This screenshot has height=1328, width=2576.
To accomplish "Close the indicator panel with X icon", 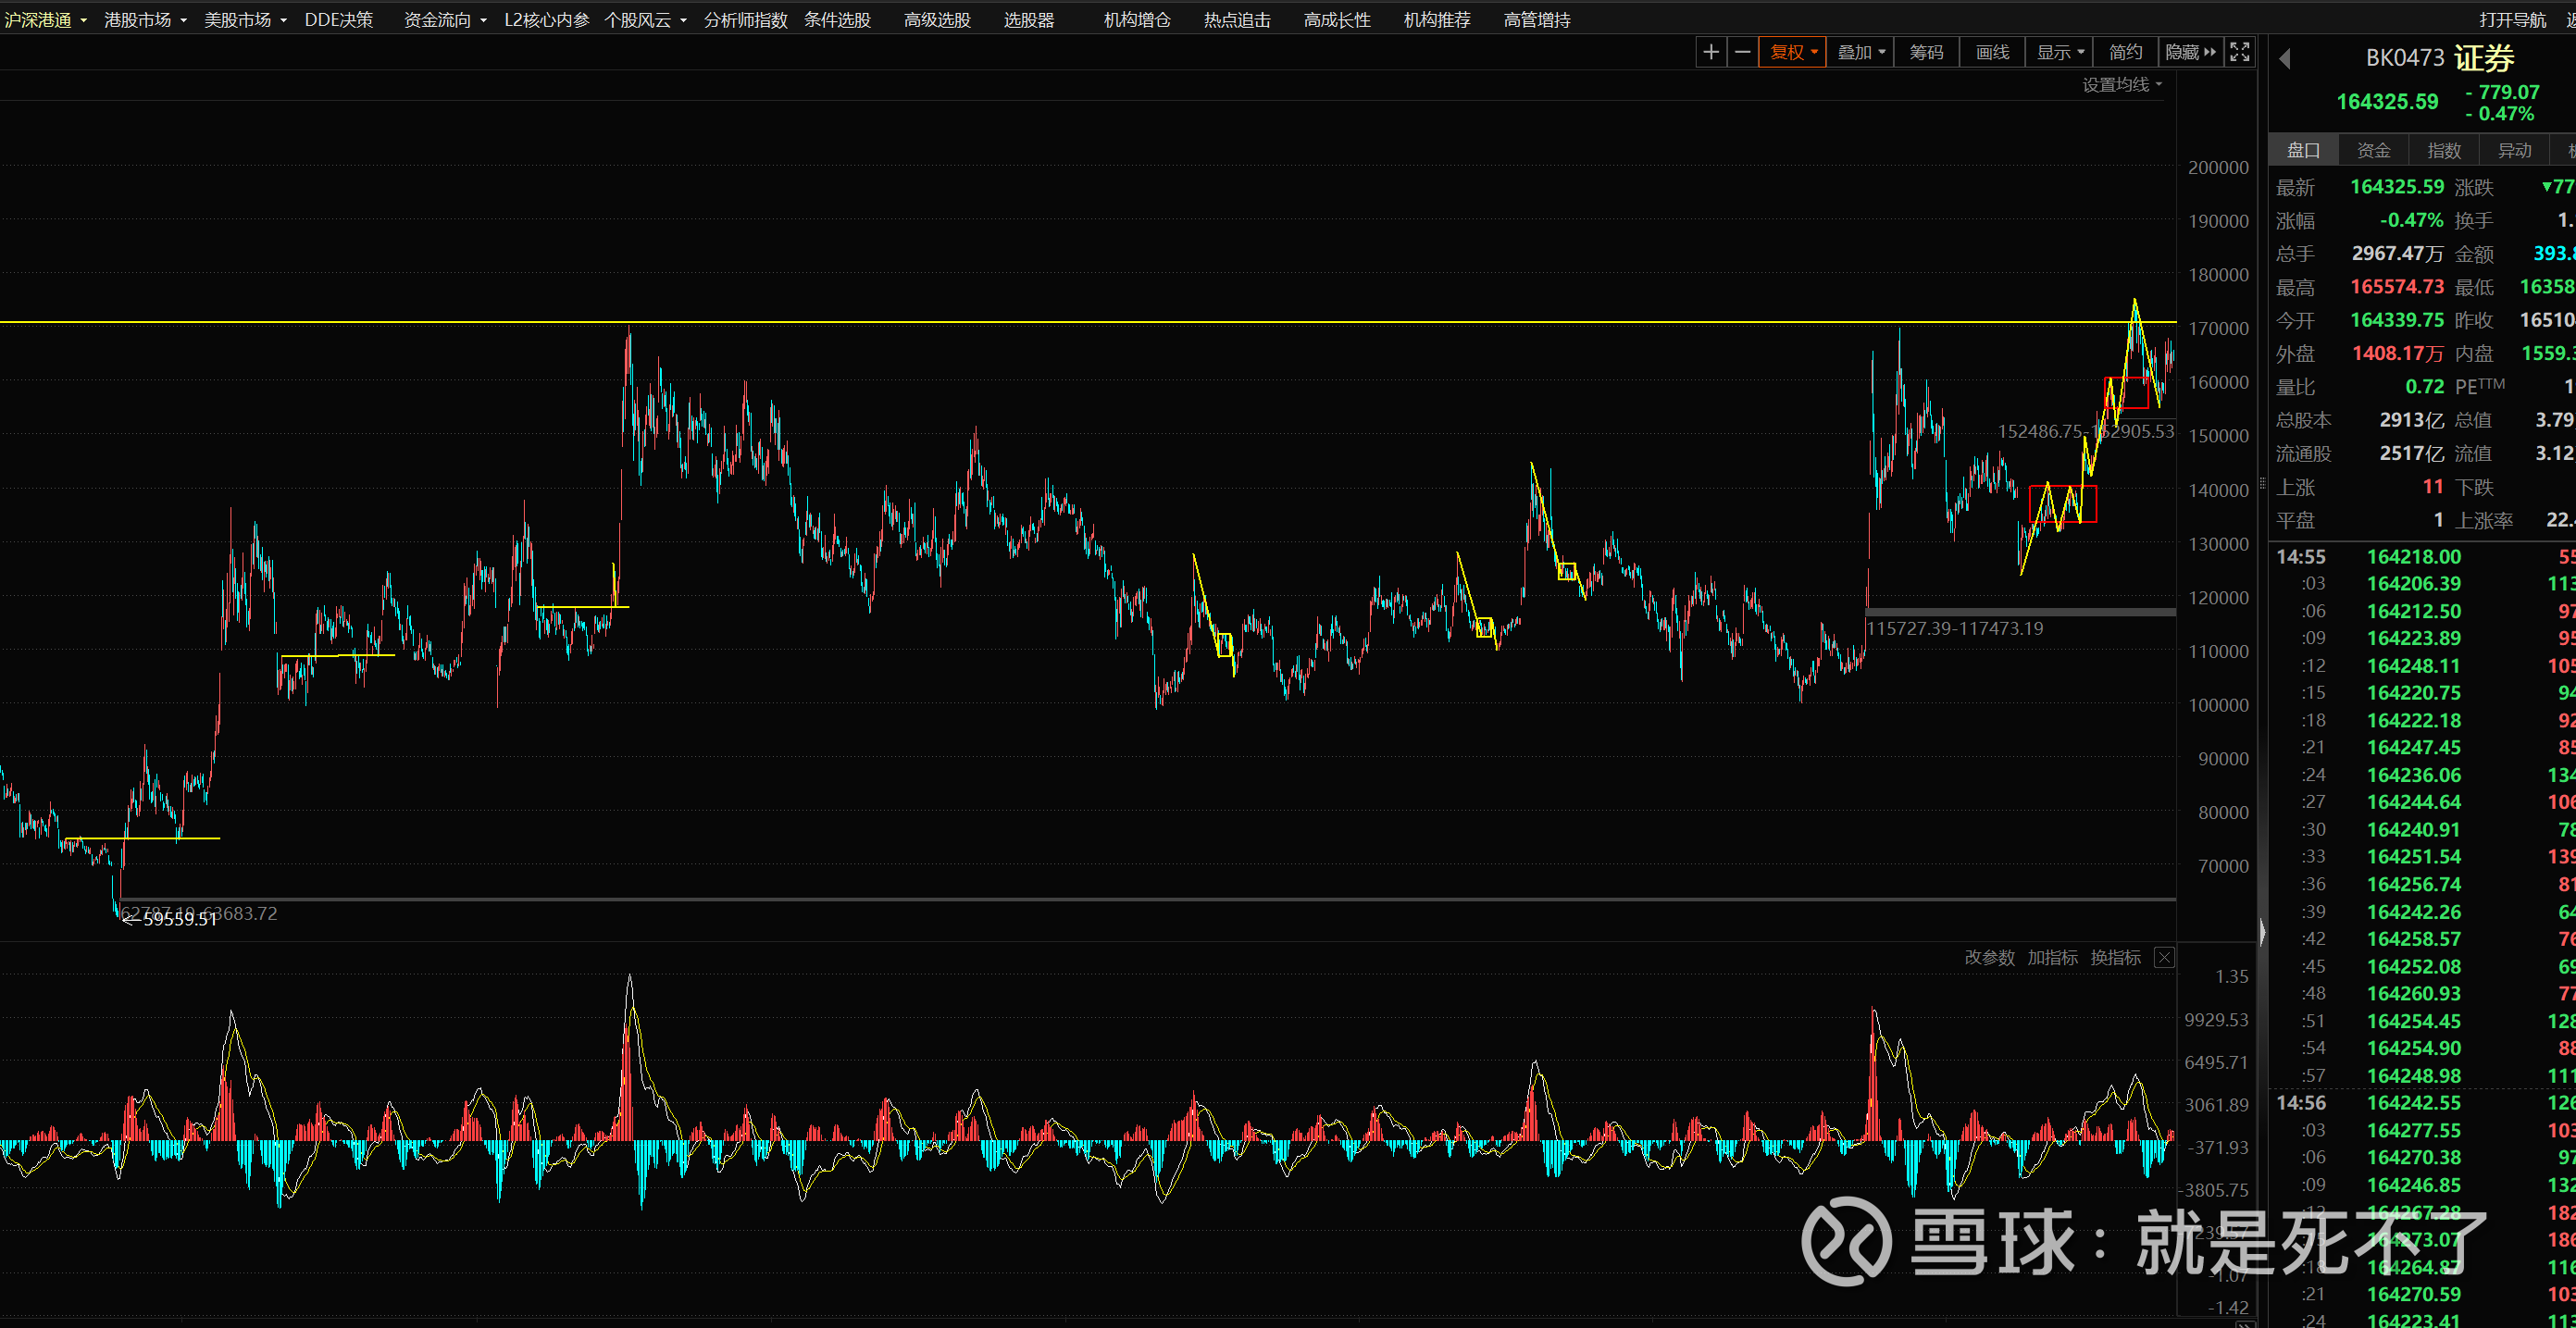I will tap(2164, 957).
